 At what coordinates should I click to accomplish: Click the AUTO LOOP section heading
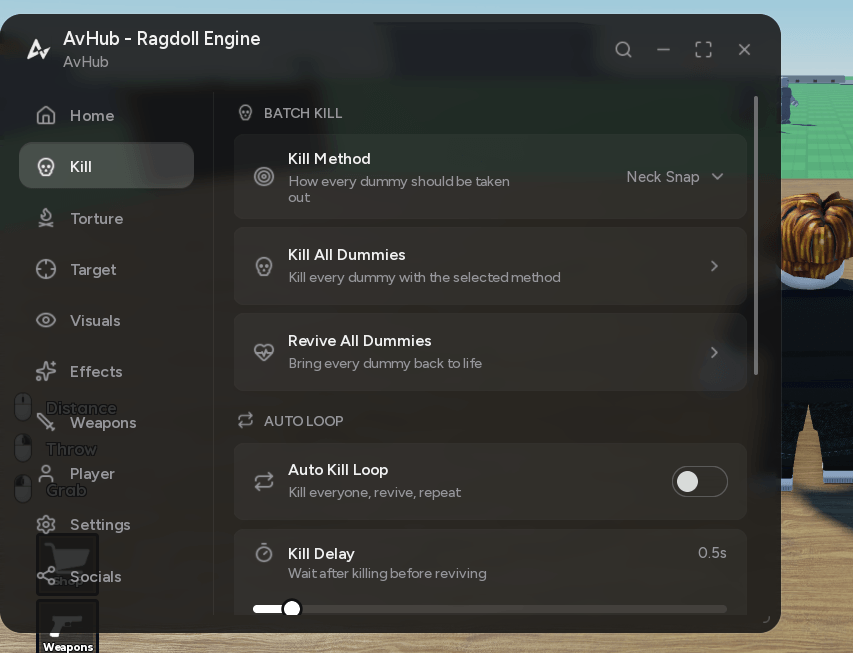point(304,421)
